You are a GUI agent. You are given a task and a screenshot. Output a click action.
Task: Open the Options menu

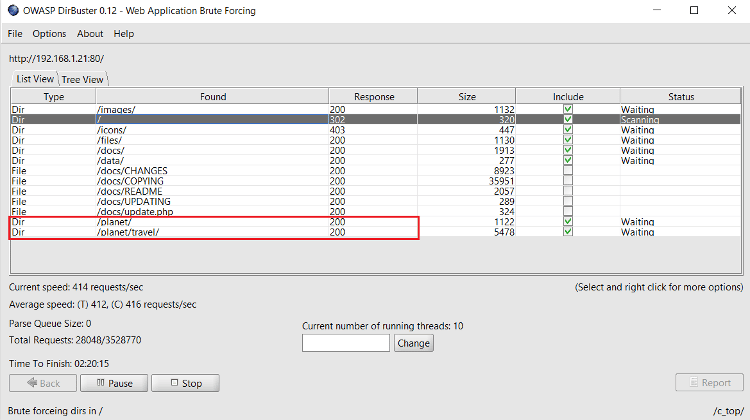(49, 34)
